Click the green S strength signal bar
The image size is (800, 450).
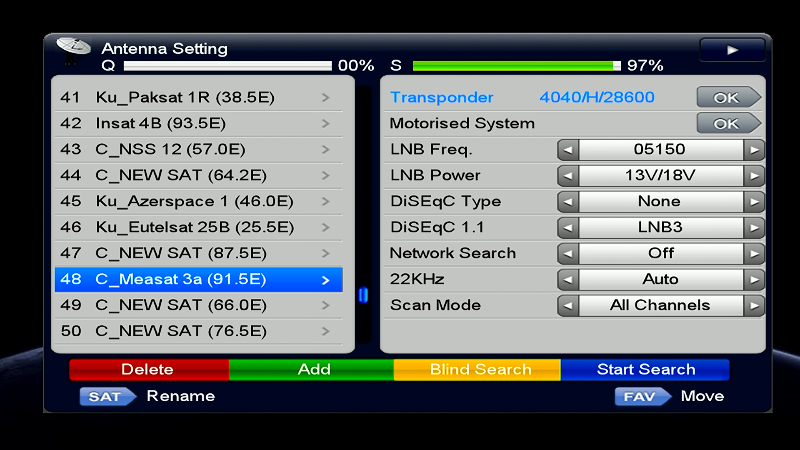(x=516, y=66)
